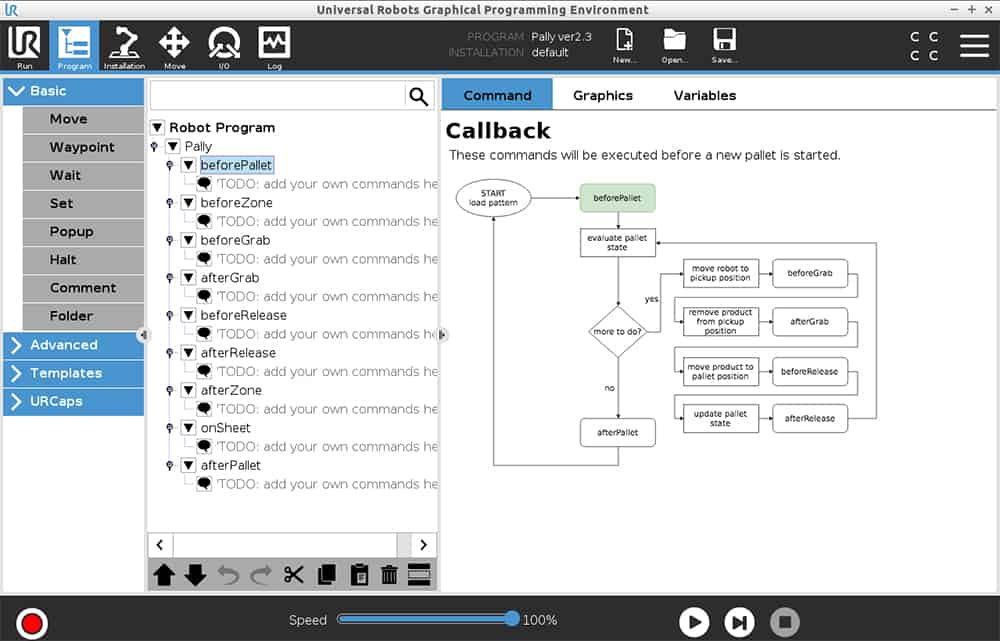Collapse the beforeGrab tree node
The image size is (1000, 641).
[x=188, y=240]
